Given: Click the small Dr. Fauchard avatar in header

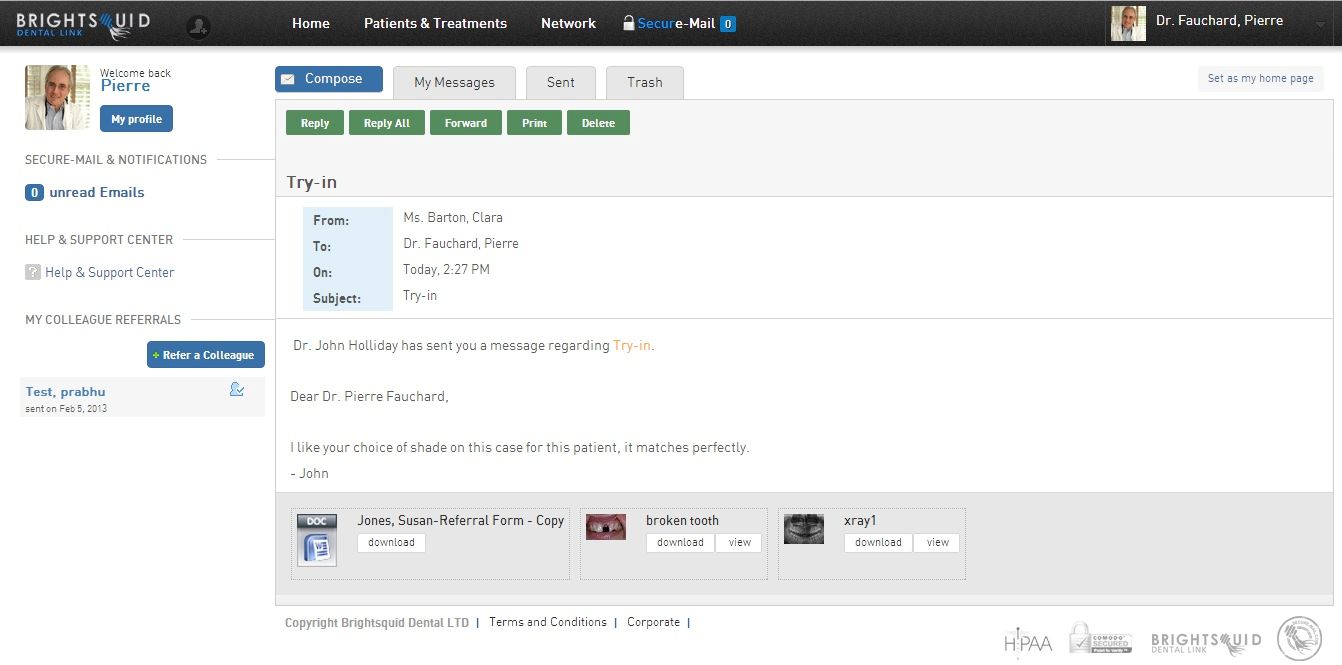Looking at the screenshot, I should pyautogui.click(x=1128, y=23).
